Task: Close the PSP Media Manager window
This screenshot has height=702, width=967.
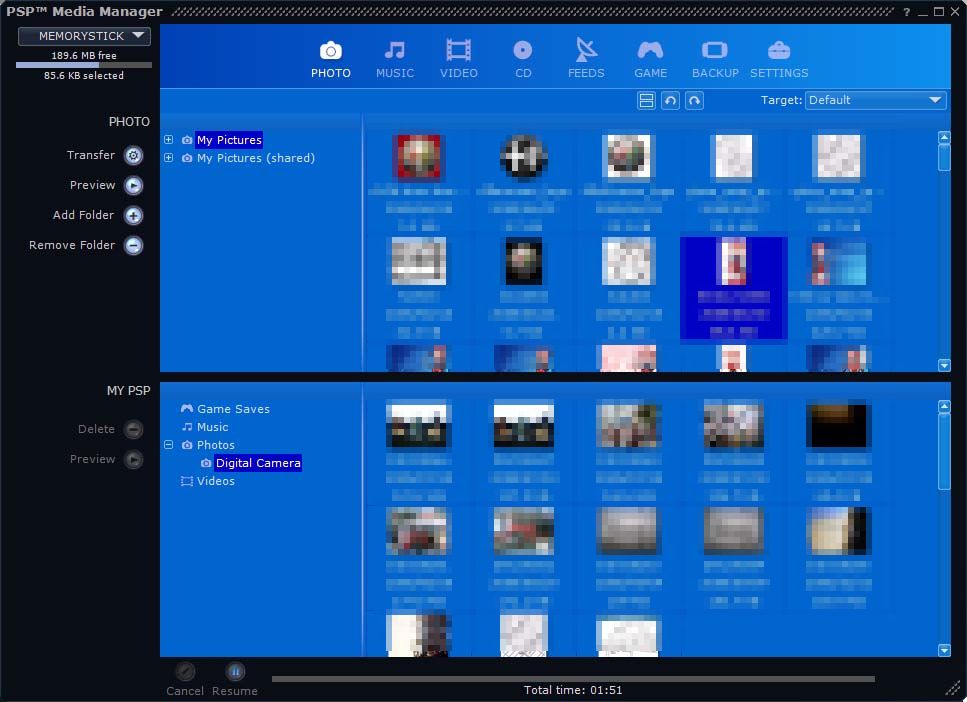Action: pos(955,12)
